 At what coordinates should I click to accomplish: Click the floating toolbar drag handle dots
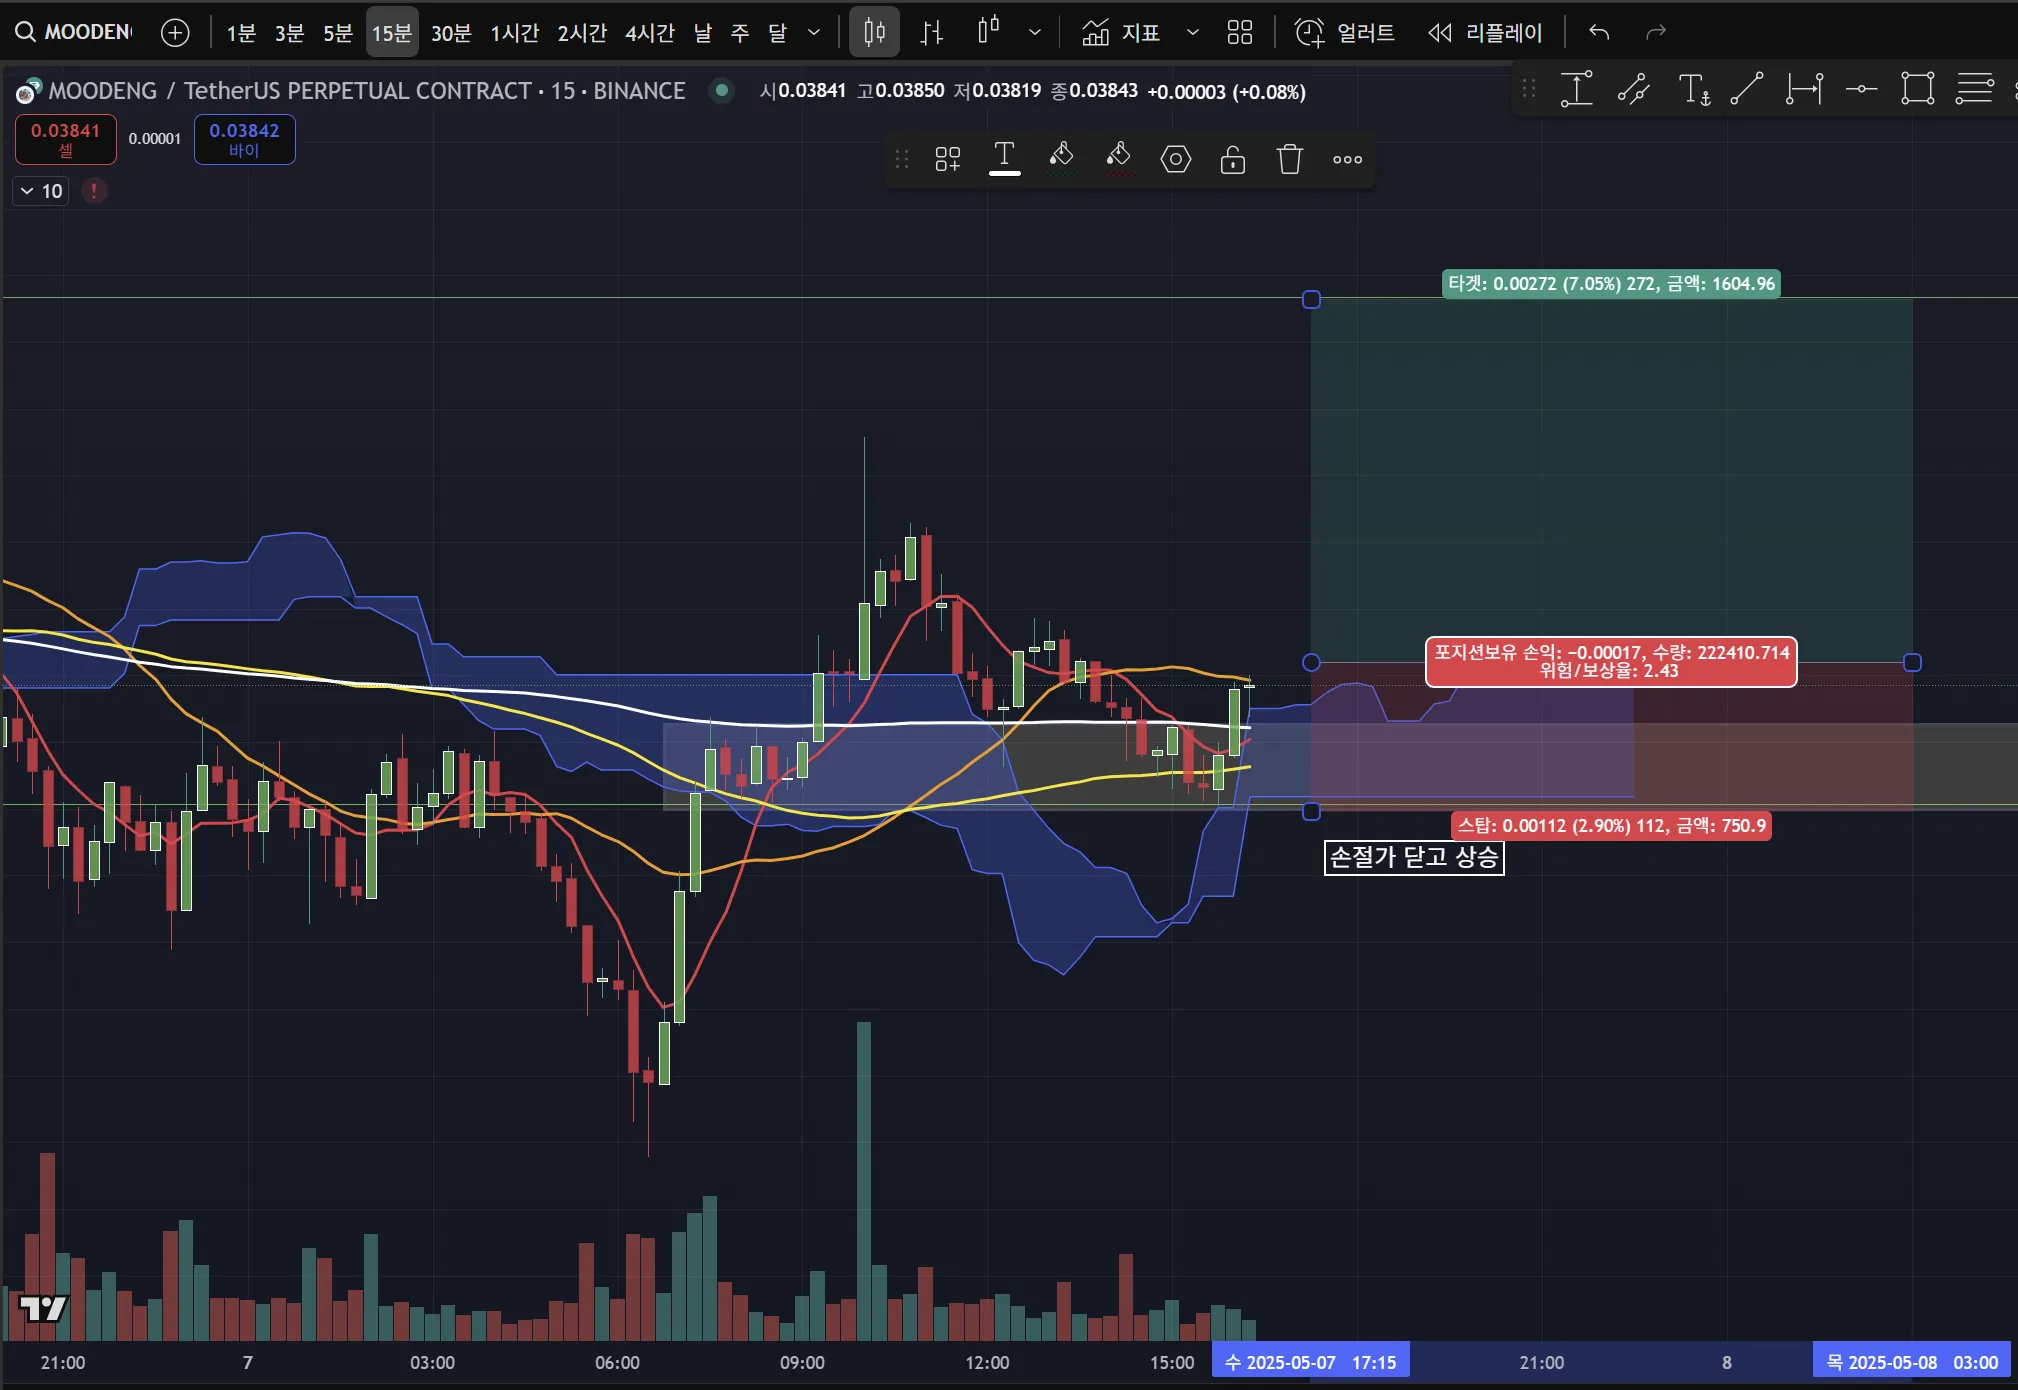click(902, 159)
